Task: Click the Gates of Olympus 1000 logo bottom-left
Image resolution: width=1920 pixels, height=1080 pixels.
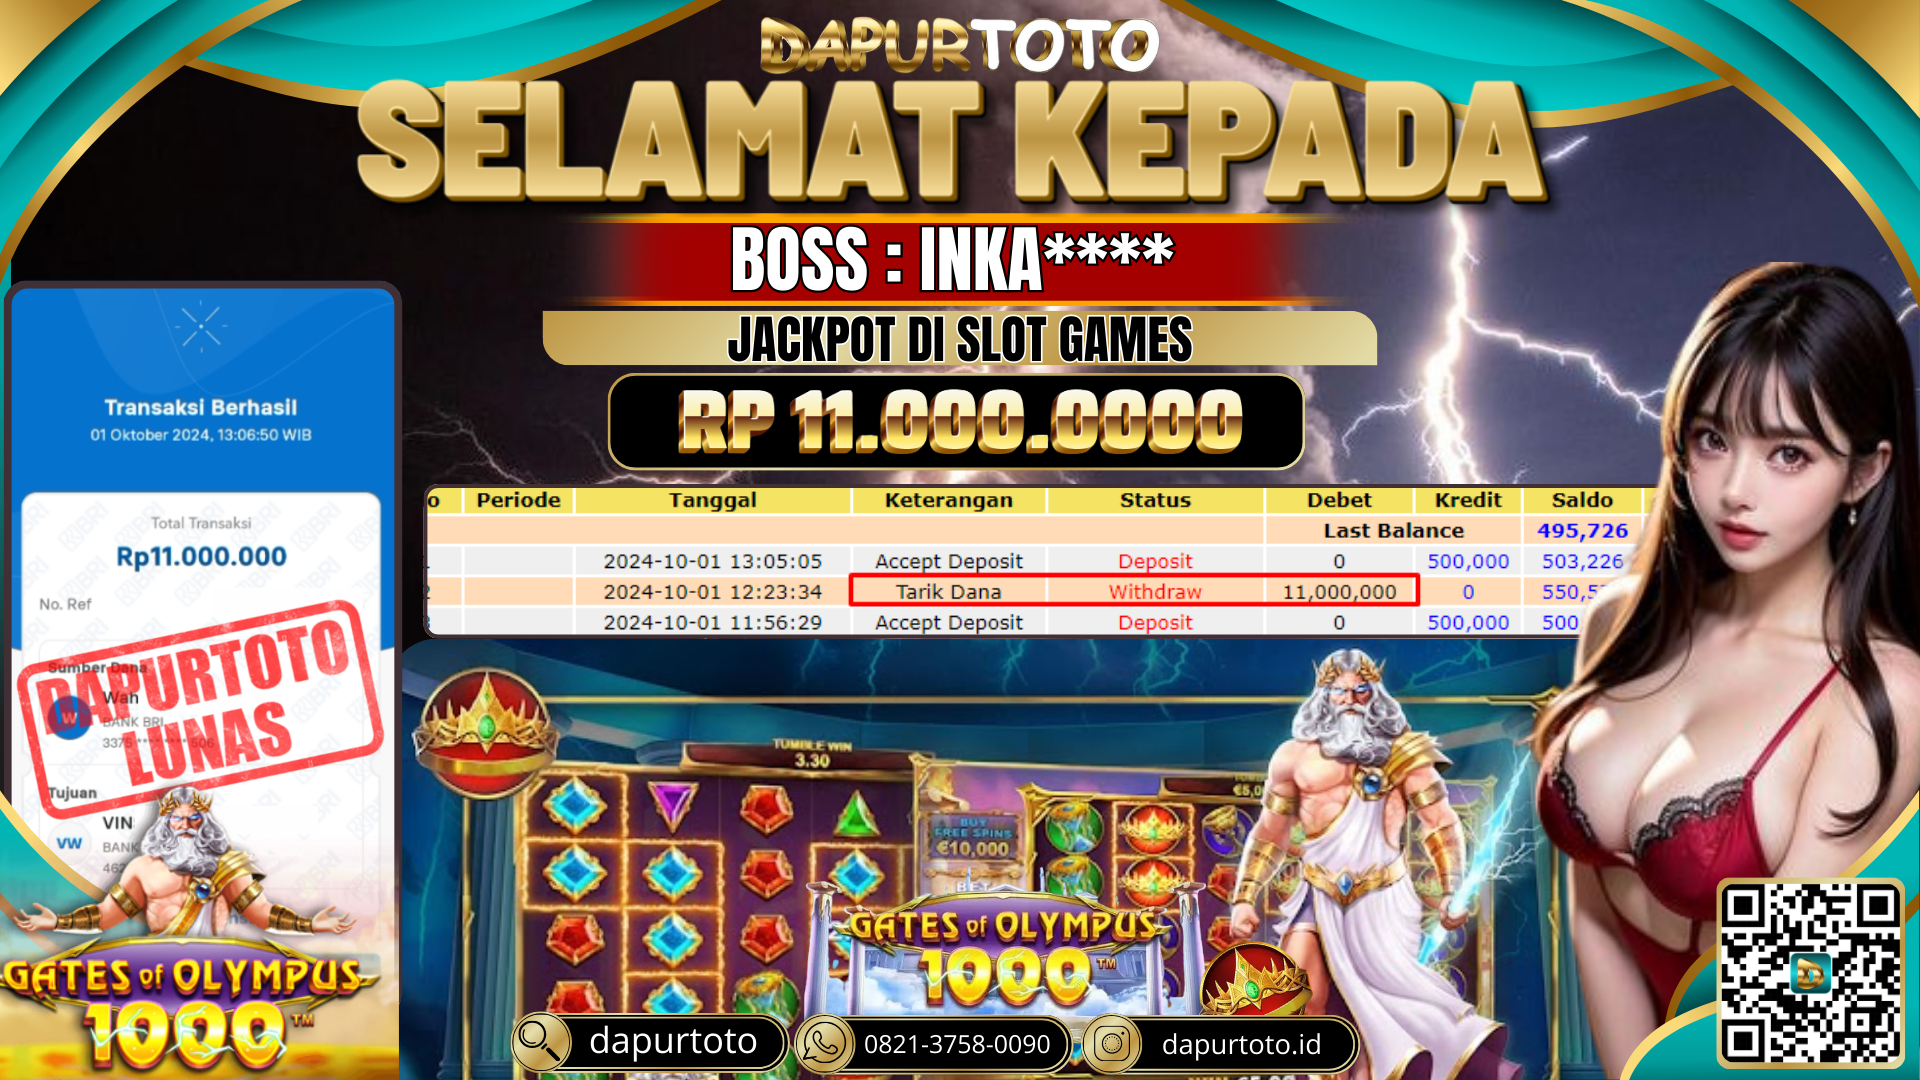Action: (x=182, y=1010)
